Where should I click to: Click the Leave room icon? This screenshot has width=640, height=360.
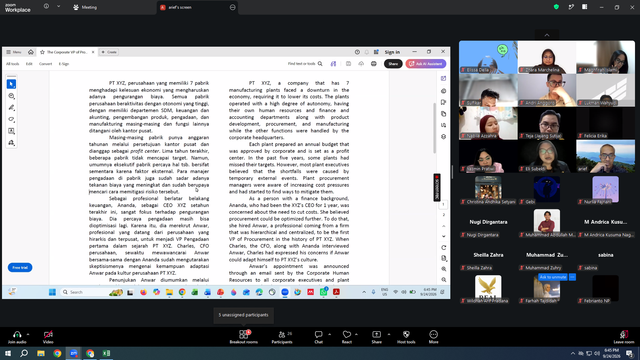624,337
